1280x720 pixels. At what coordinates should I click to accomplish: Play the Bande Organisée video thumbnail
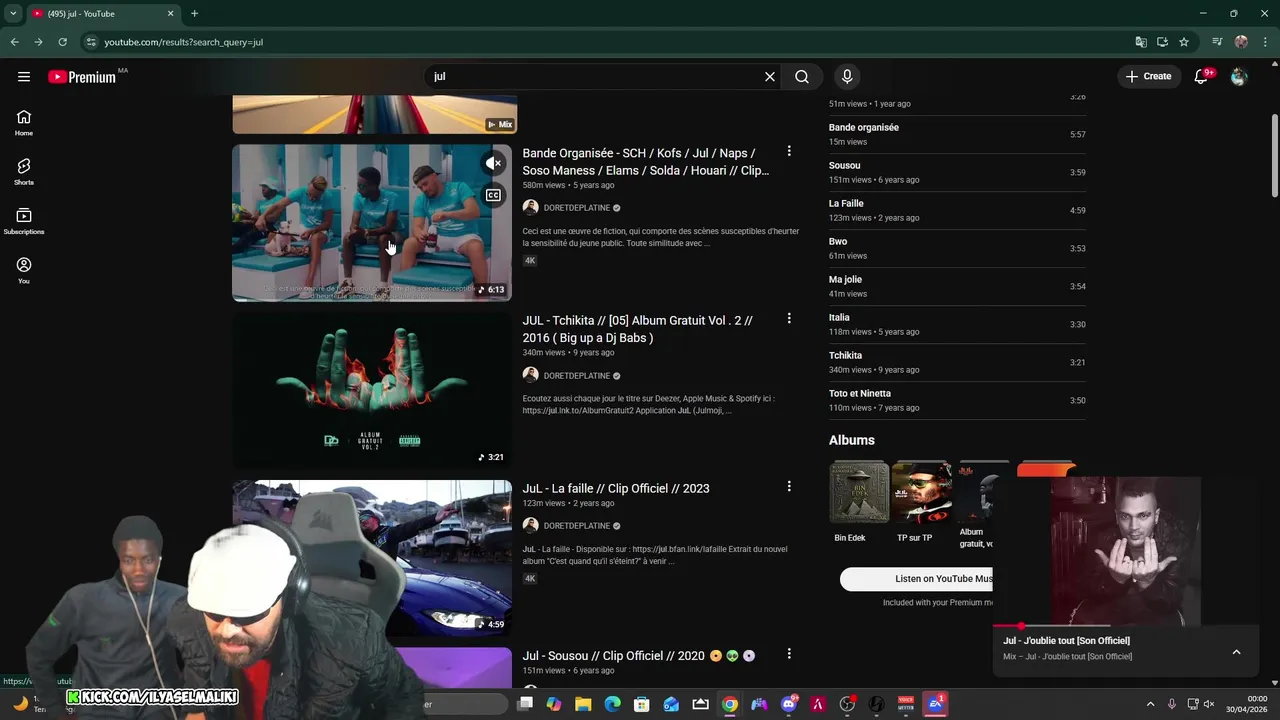(372, 223)
